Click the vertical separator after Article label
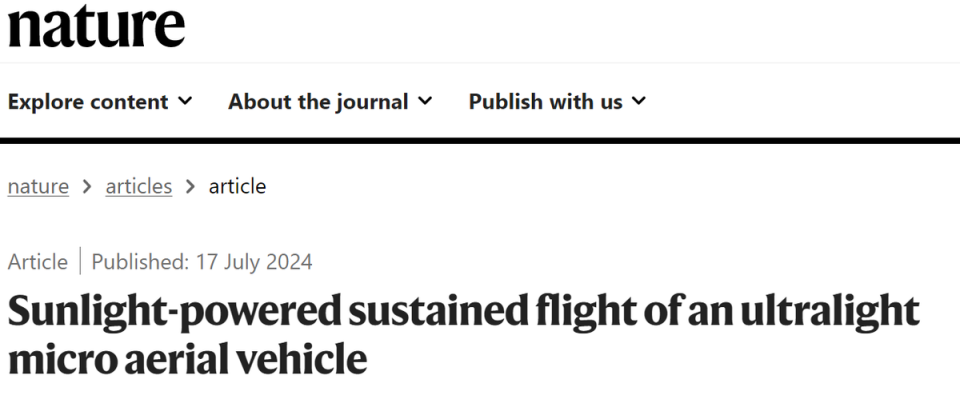 [80, 262]
